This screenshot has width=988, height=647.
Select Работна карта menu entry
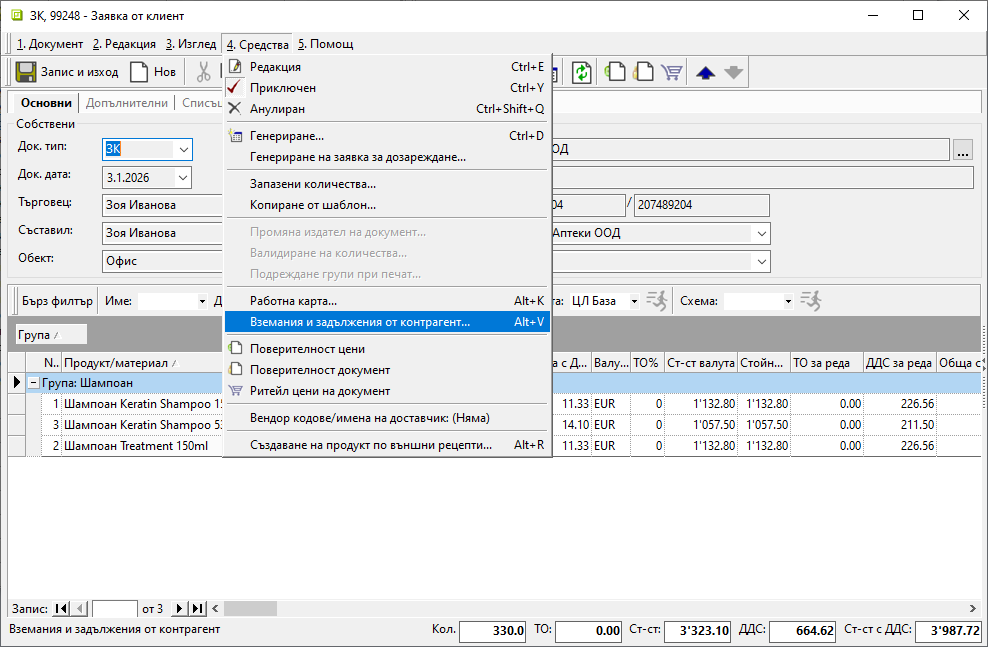click(293, 300)
